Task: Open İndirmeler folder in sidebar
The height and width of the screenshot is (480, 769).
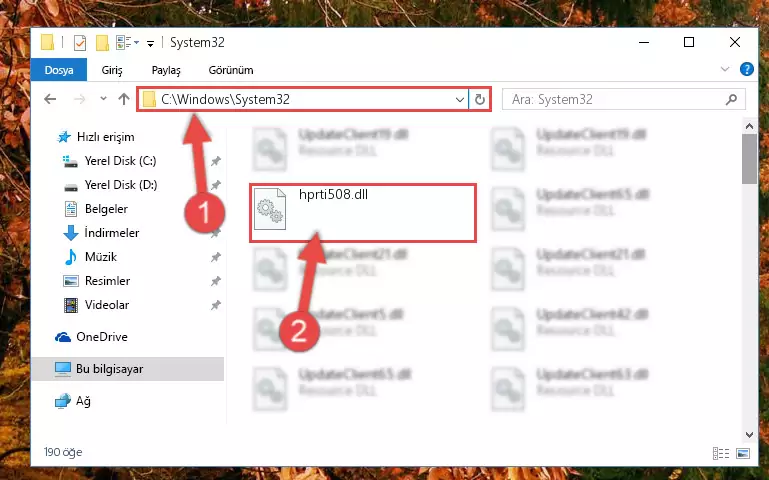Action: [112, 233]
